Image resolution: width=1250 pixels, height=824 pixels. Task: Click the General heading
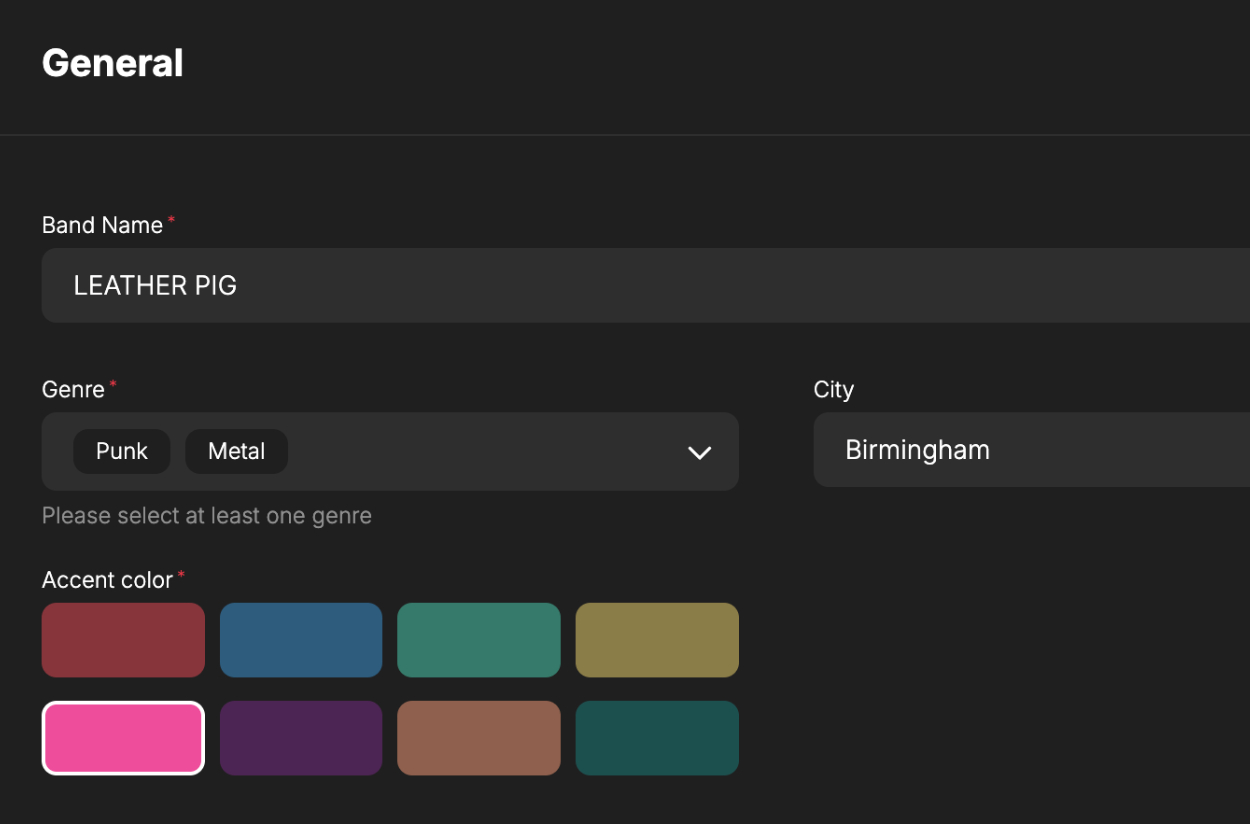pos(113,63)
